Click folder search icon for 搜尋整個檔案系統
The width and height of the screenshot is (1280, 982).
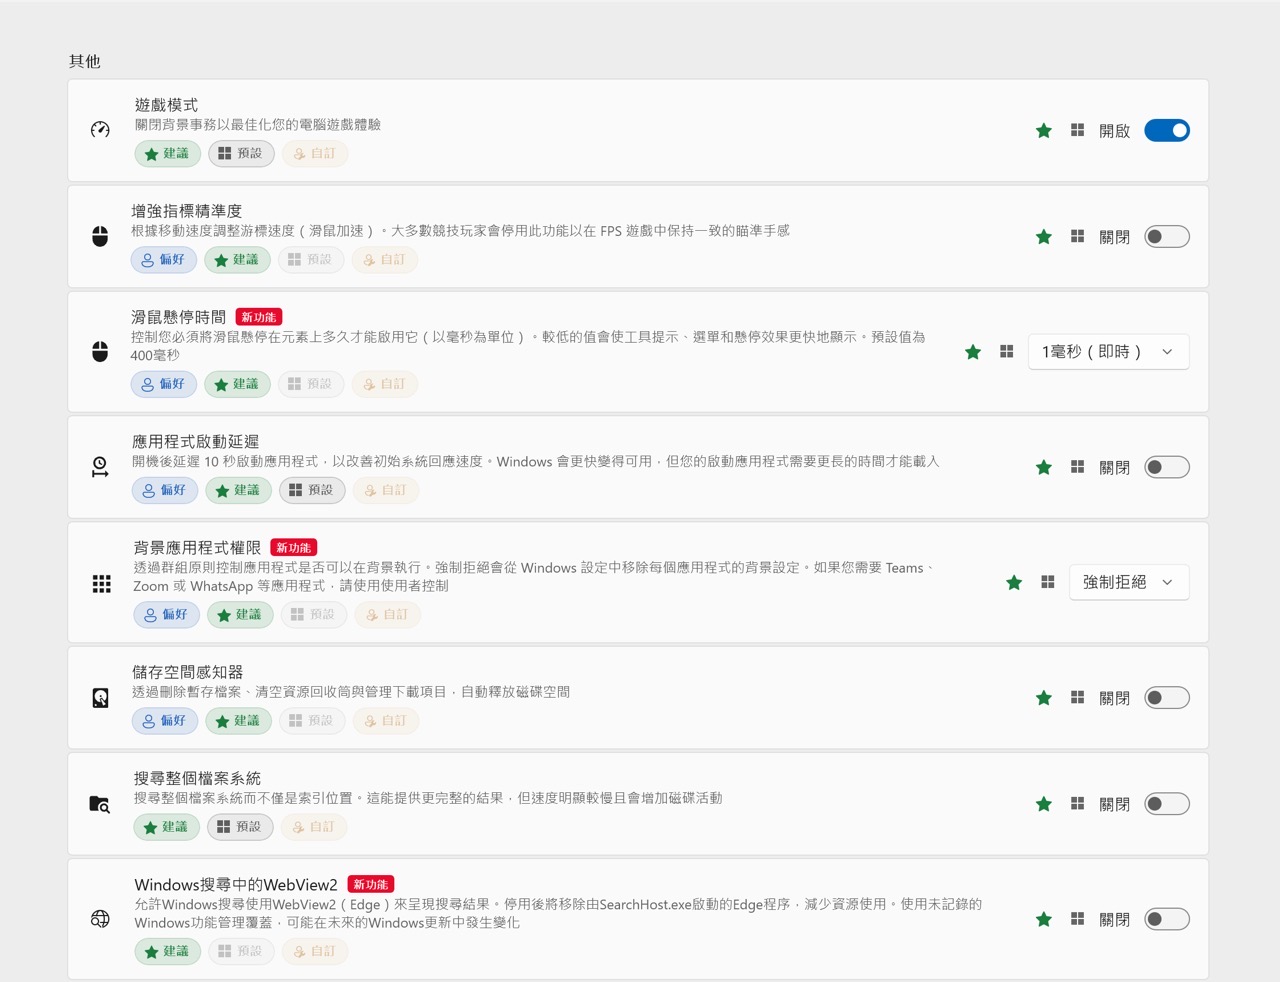99,804
